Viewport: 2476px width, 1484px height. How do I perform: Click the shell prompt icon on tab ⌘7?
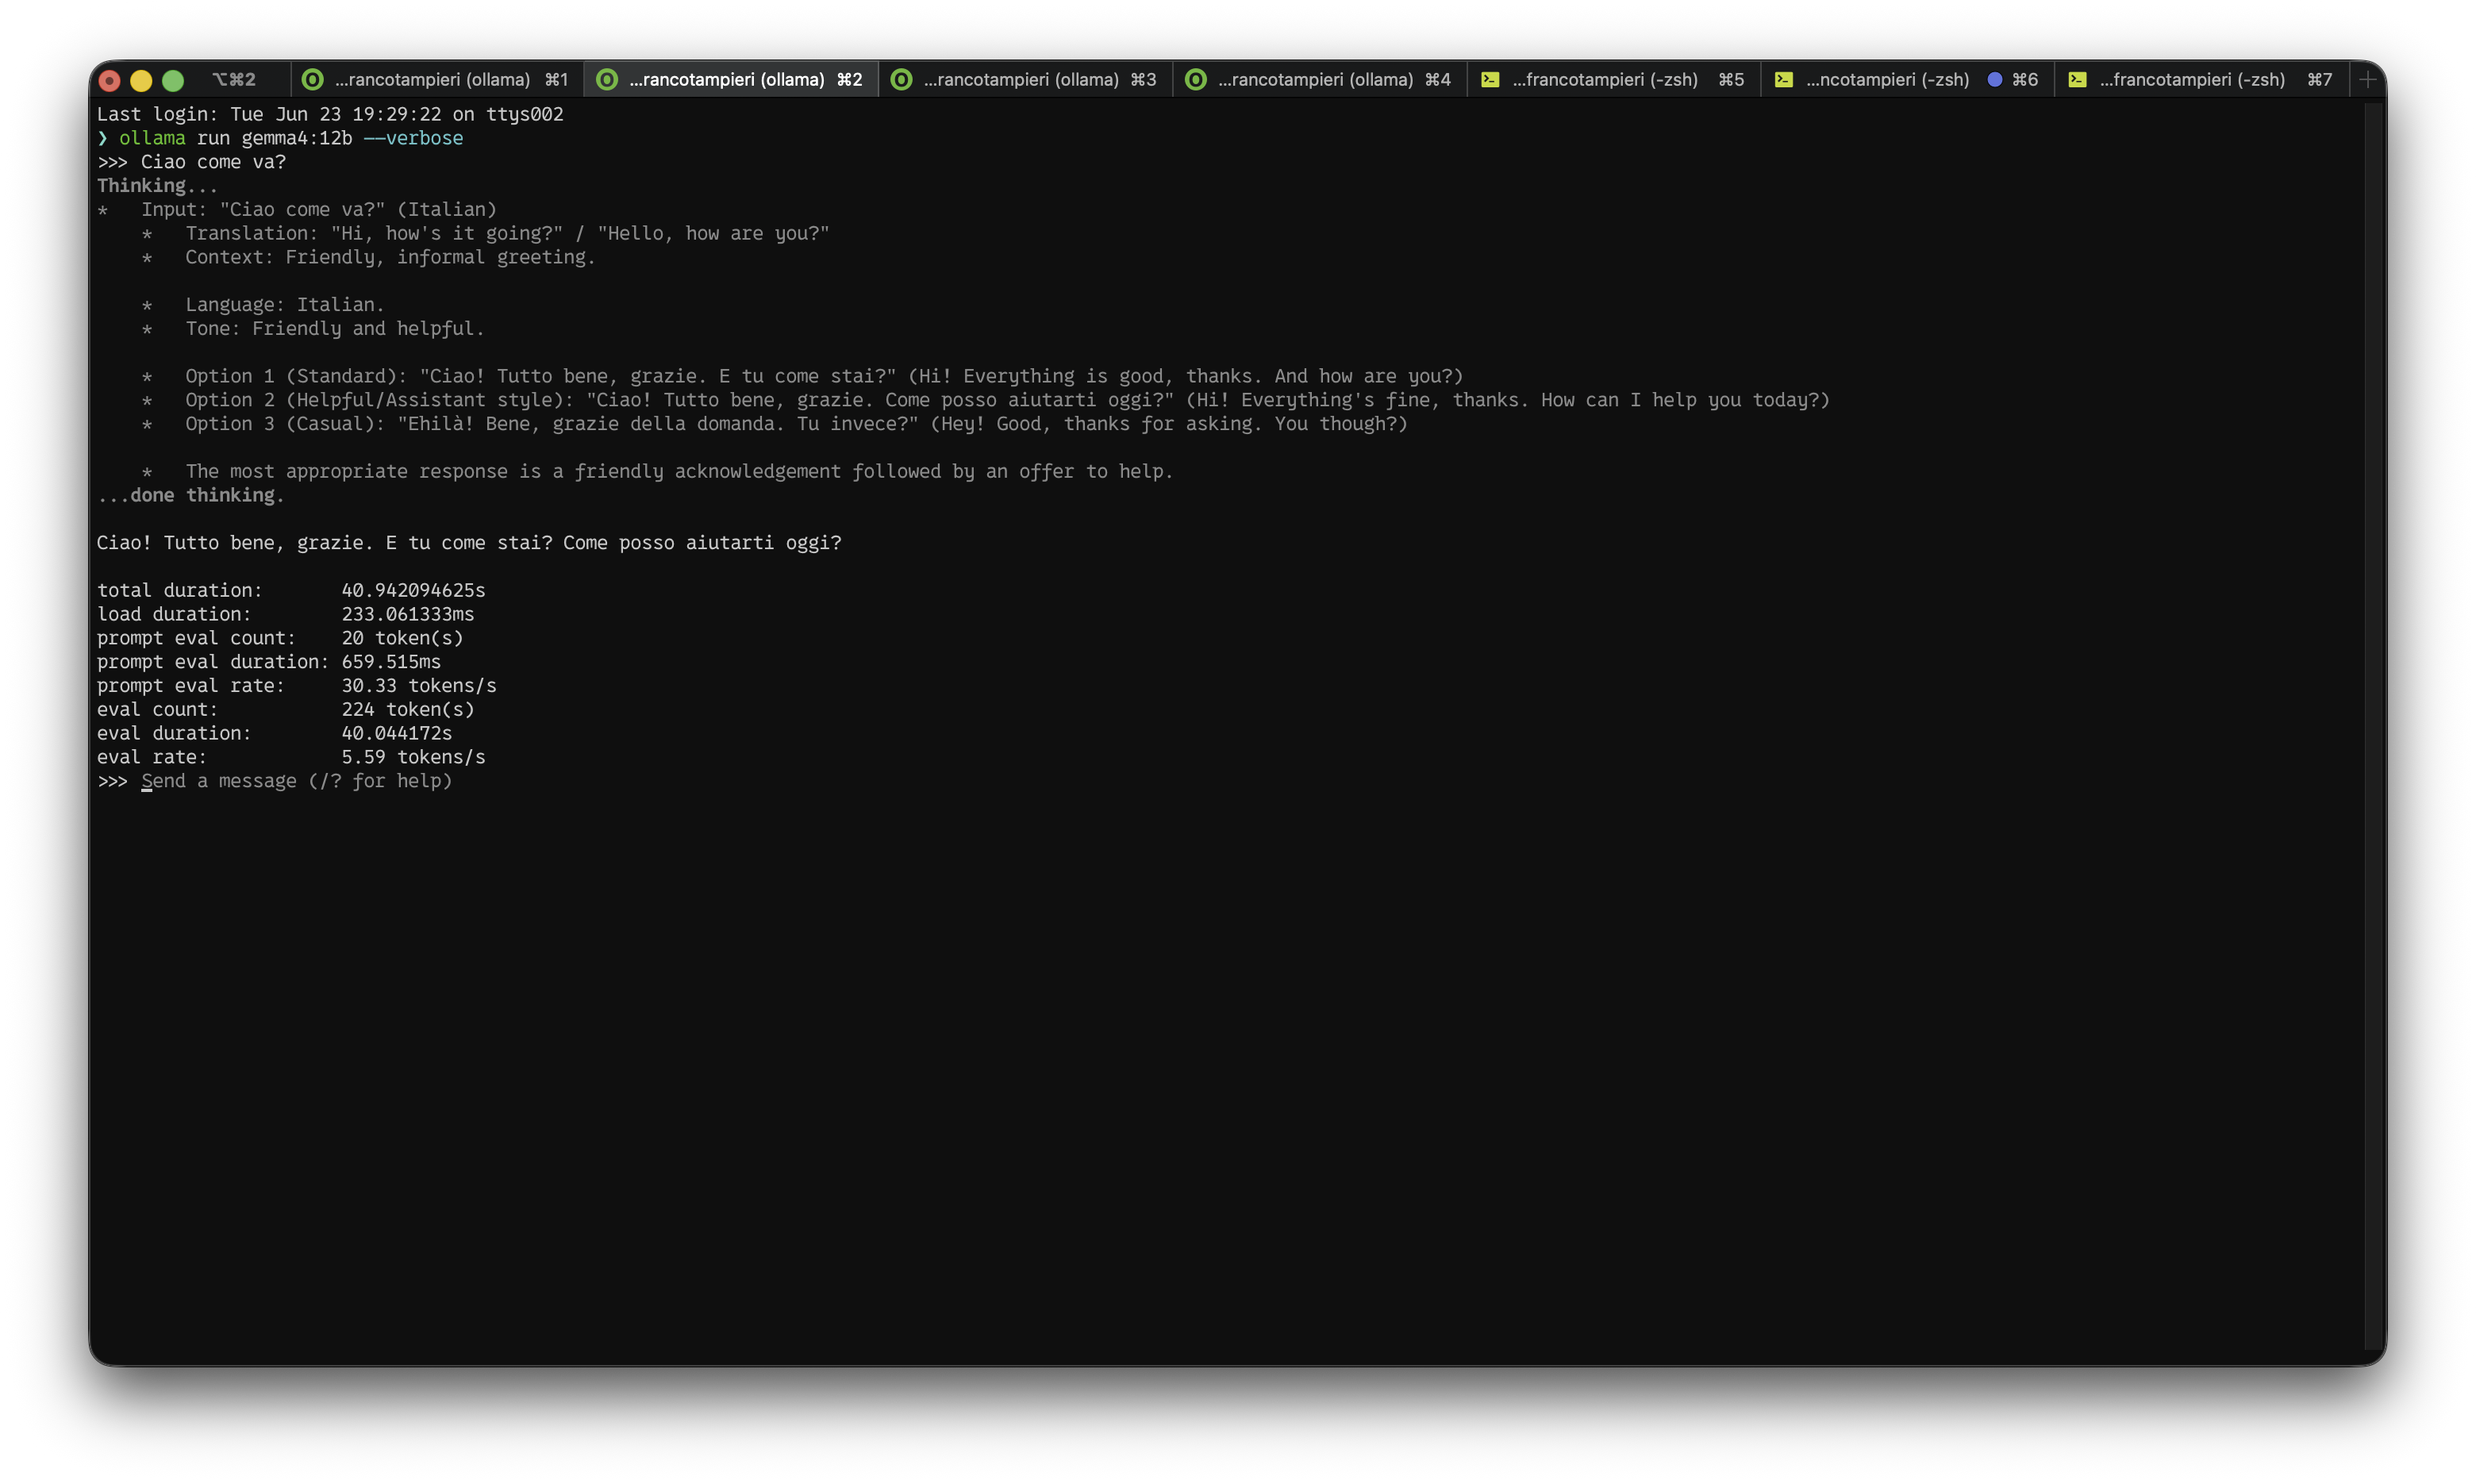tap(2077, 79)
